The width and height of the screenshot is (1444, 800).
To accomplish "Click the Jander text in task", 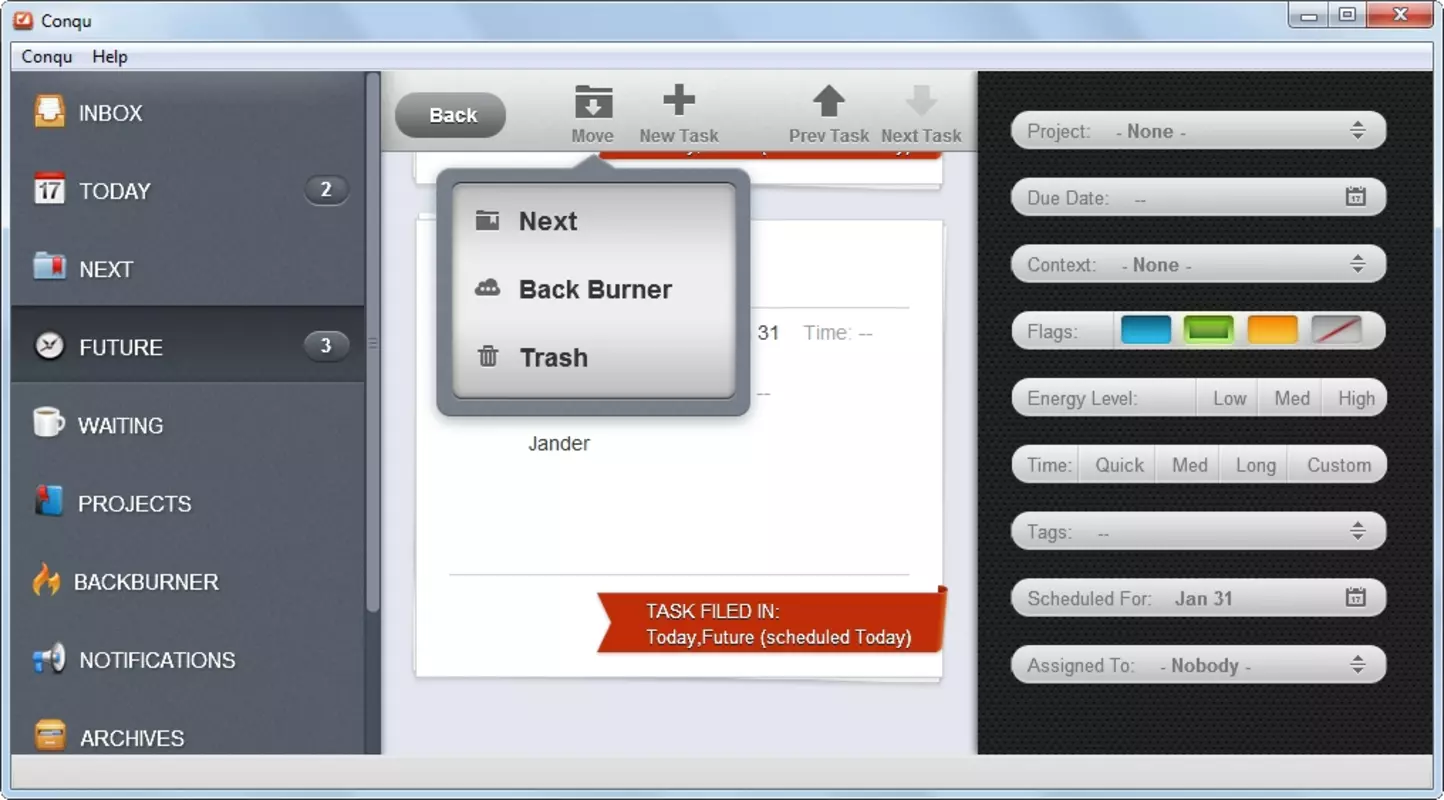I will coord(558,443).
